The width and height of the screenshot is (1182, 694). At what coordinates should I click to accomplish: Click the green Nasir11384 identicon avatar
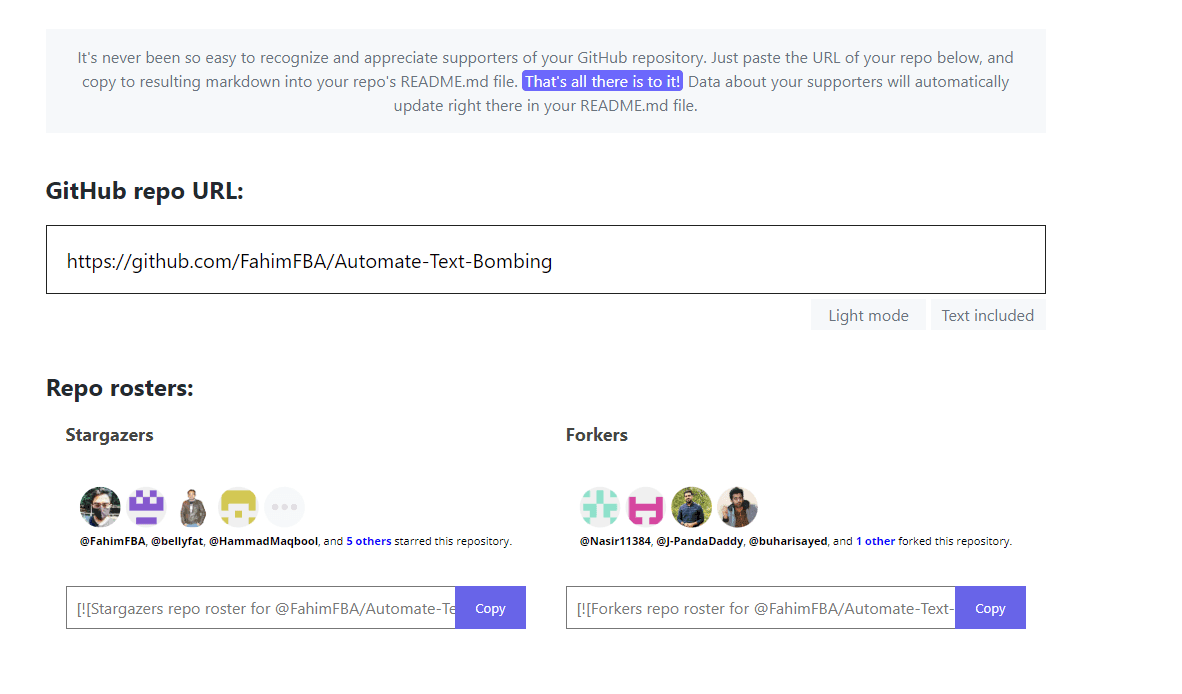[x=600, y=507]
